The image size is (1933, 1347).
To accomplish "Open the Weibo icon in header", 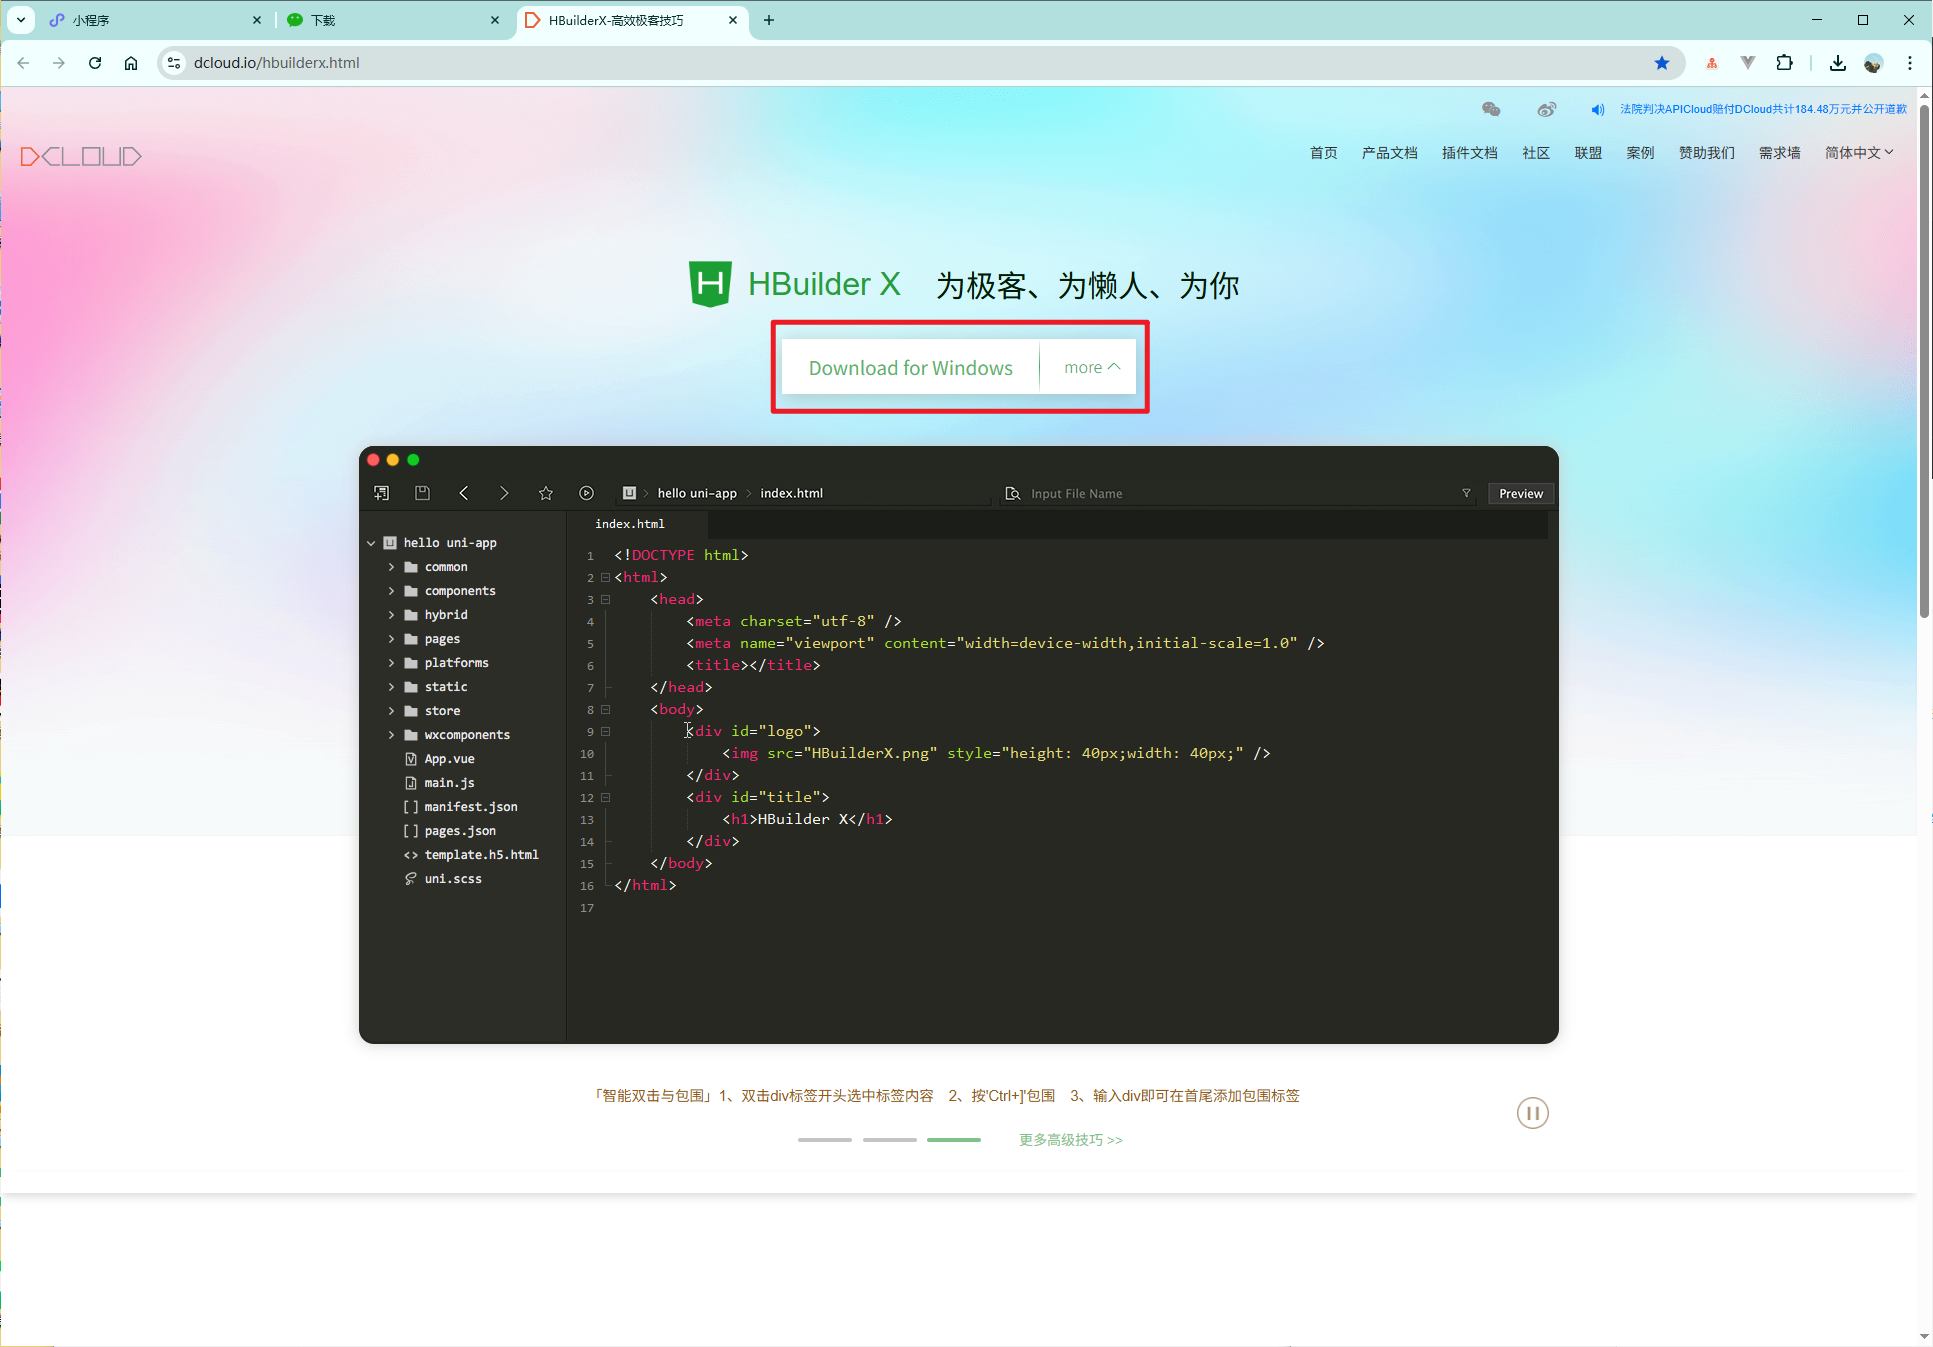I will point(1546,109).
